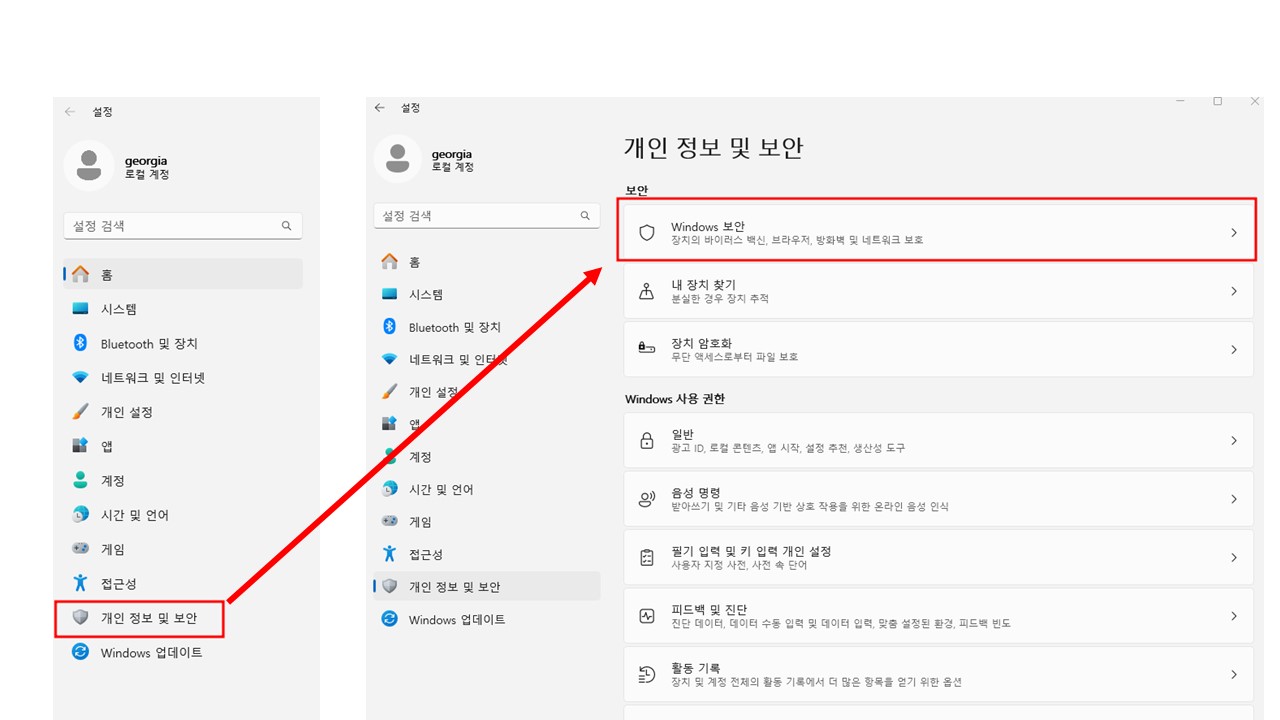
Task: Click 일반 padlock icon
Action: [647, 440]
